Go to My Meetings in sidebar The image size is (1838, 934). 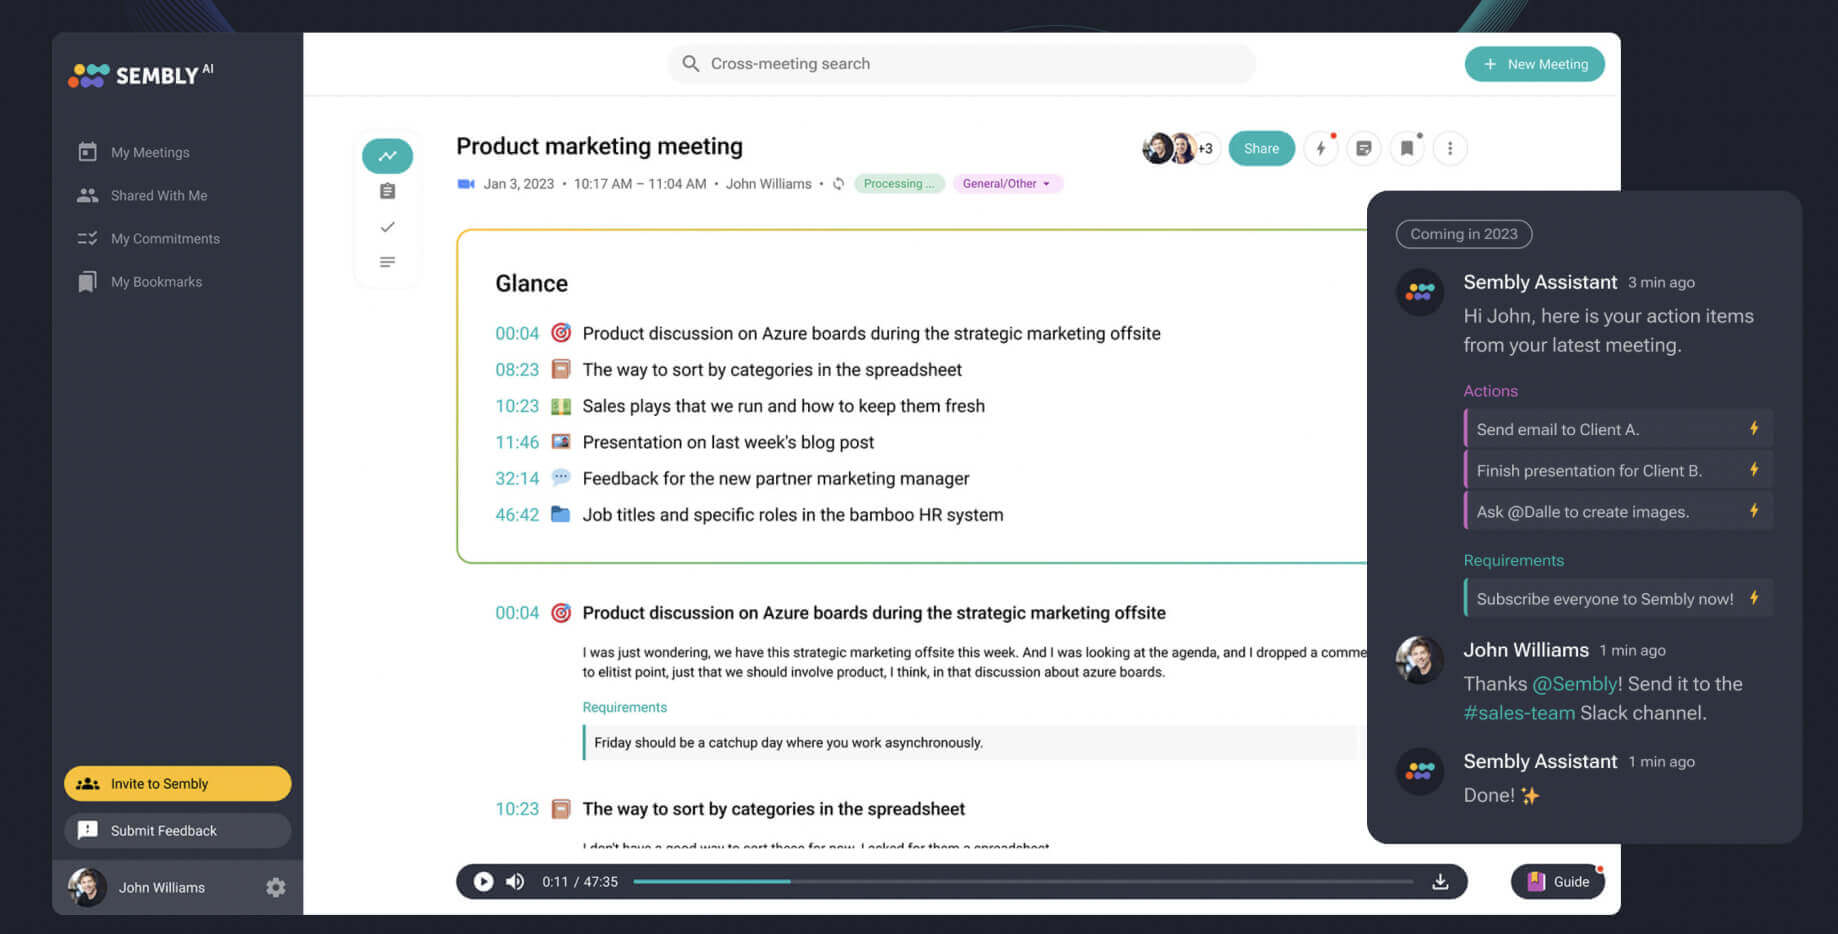[149, 152]
